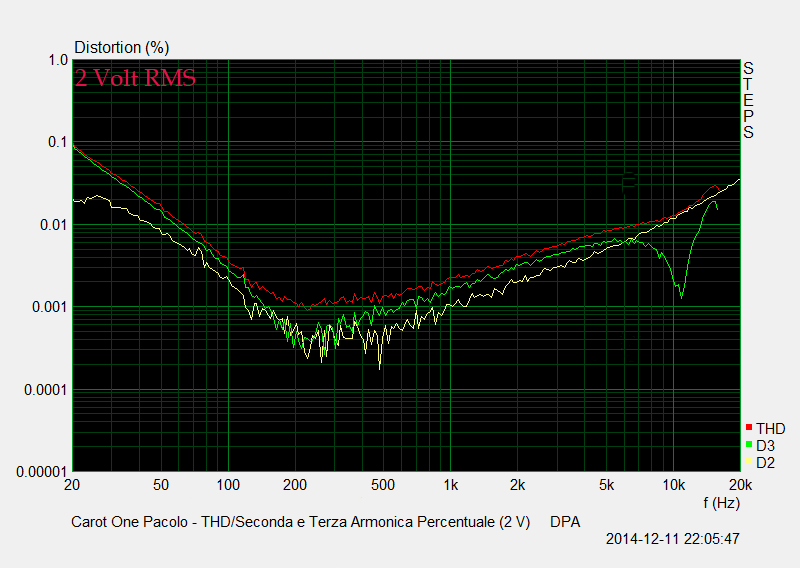This screenshot has height=568, width=800.
Task: Click the yellow D2 legend swatch
Action: click(x=749, y=462)
